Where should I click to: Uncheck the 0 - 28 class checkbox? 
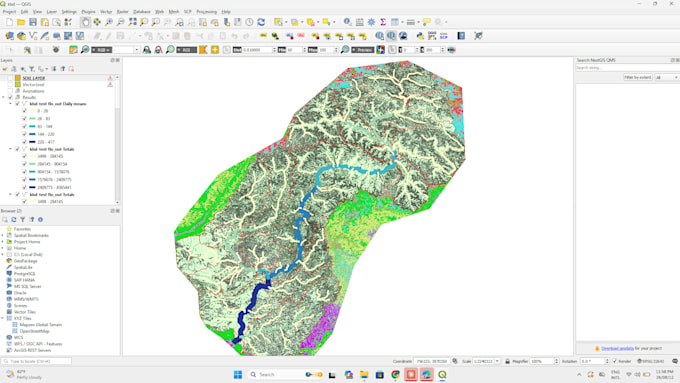[x=24, y=111]
